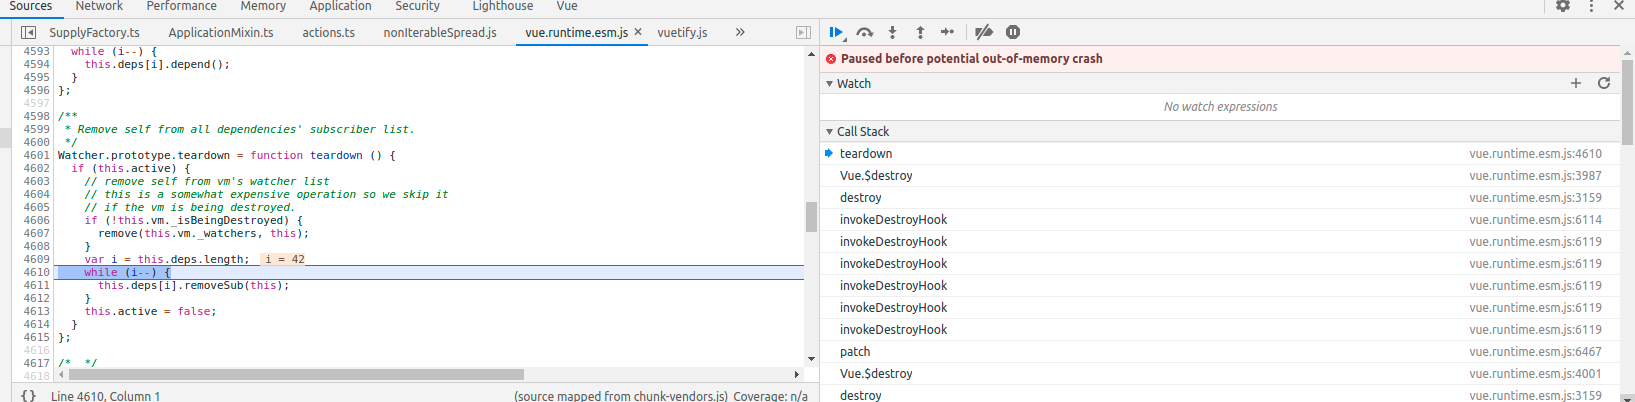Add a new watch expression
Image resolution: width=1635 pixels, height=402 pixels.
tap(1576, 84)
